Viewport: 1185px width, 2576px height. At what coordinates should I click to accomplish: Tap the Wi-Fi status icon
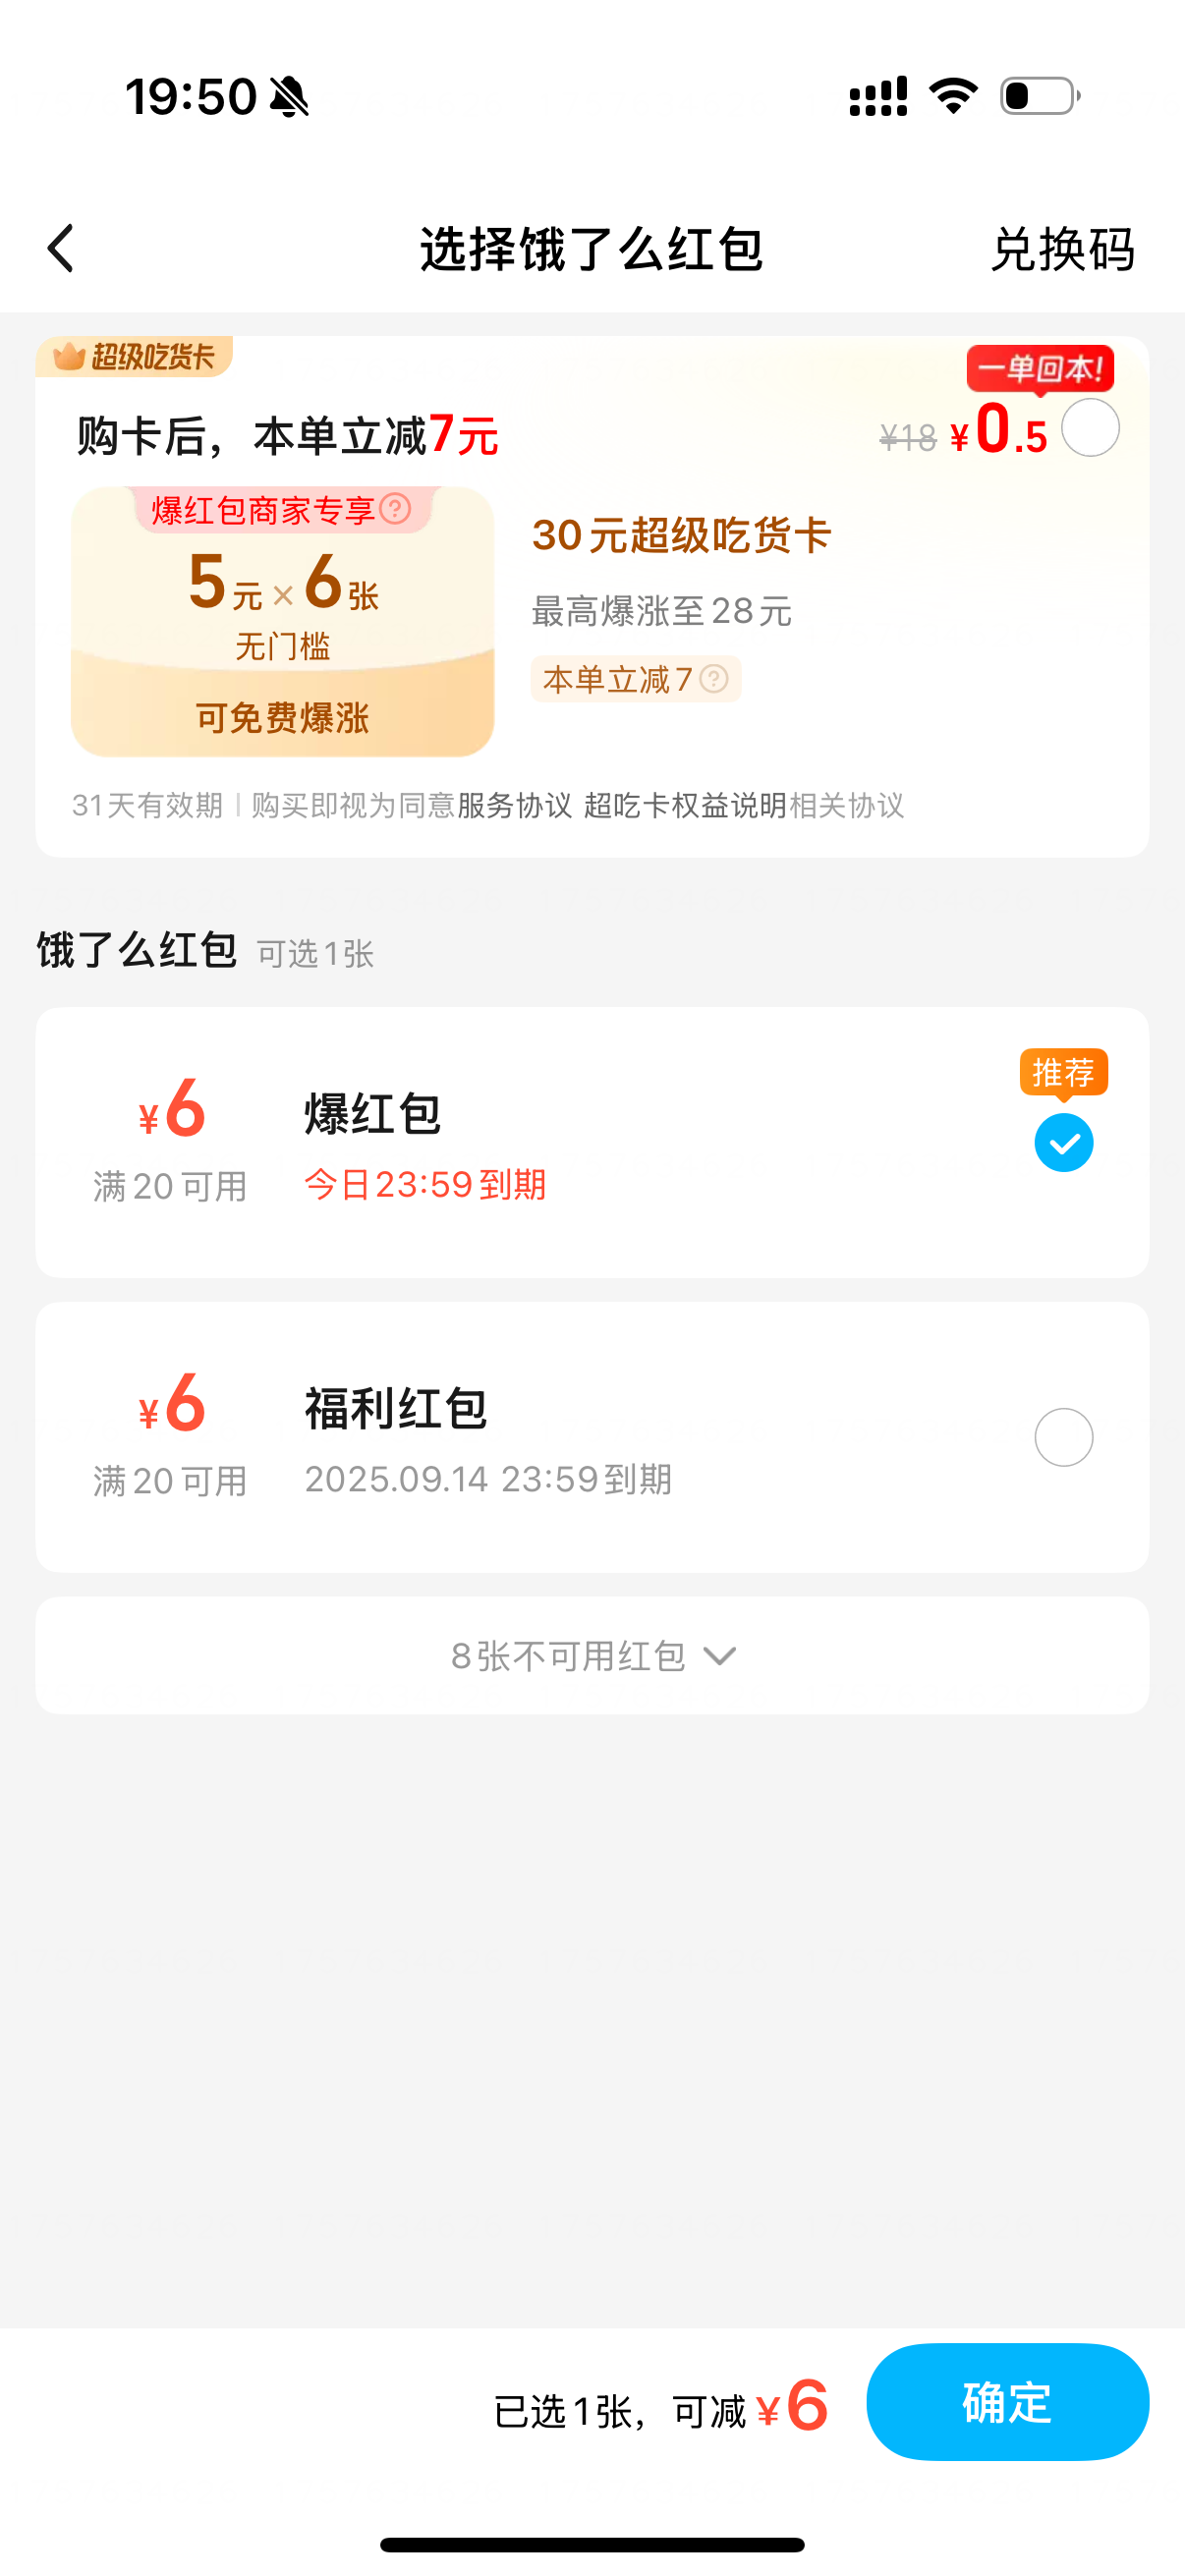(953, 96)
